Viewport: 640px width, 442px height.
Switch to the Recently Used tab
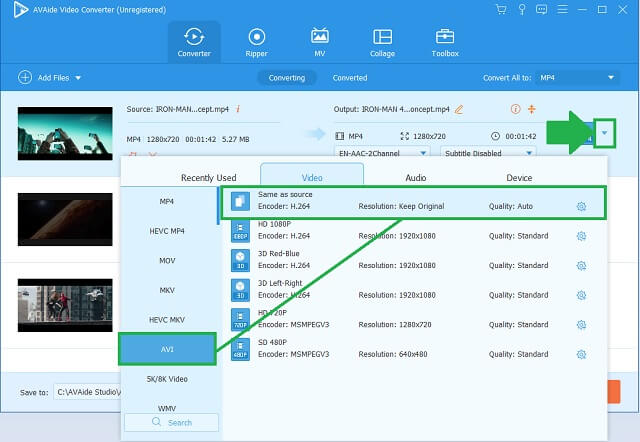click(209, 178)
